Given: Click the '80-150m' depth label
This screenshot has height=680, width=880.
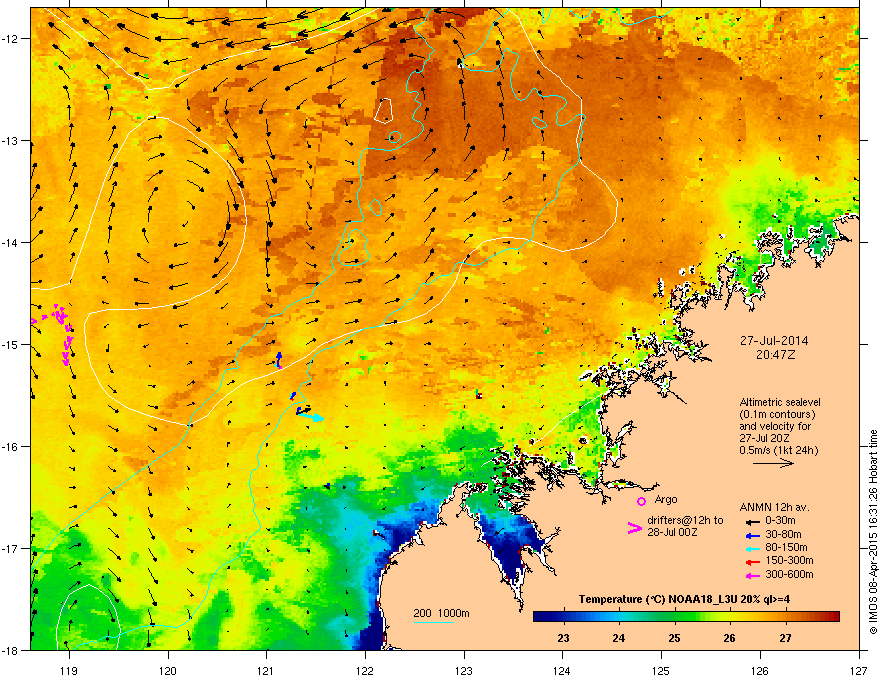Looking at the screenshot, I should (x=786, y=547).
